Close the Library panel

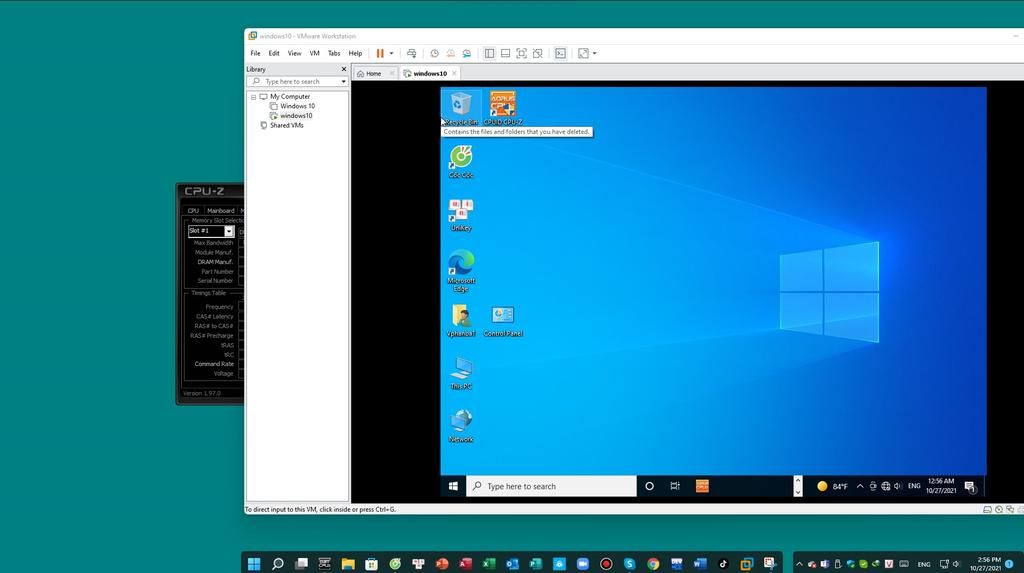click(x=344, y=69)
